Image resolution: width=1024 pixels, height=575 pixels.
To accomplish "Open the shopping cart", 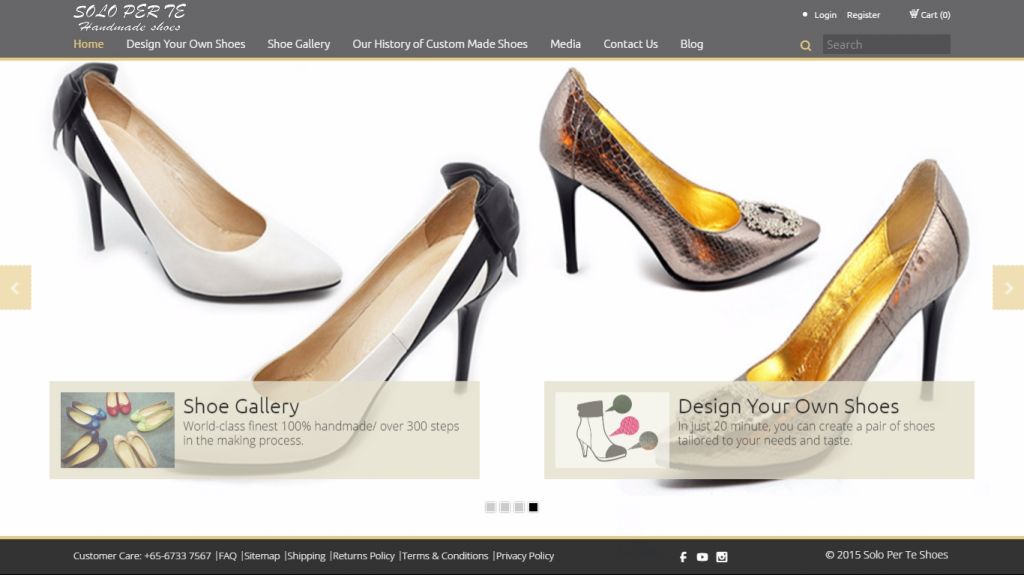I will coord(929,15).
